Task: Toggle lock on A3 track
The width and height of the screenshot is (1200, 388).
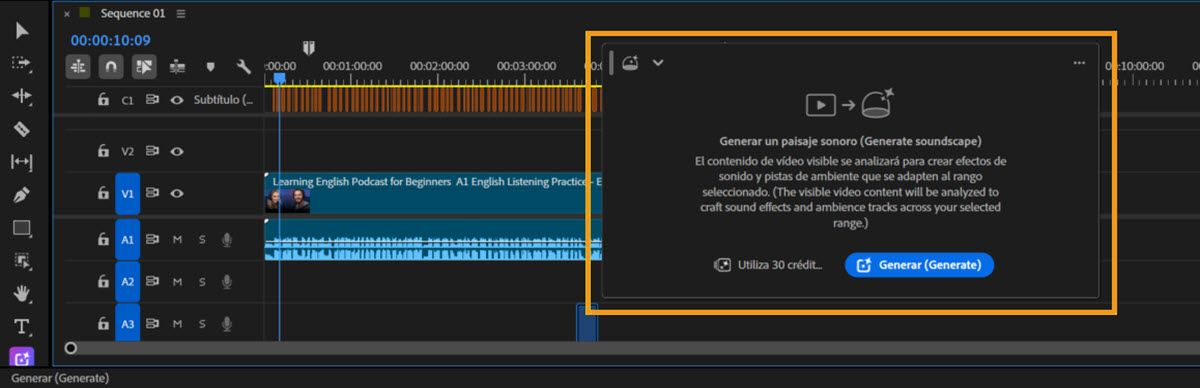Action: click(102, 324)
